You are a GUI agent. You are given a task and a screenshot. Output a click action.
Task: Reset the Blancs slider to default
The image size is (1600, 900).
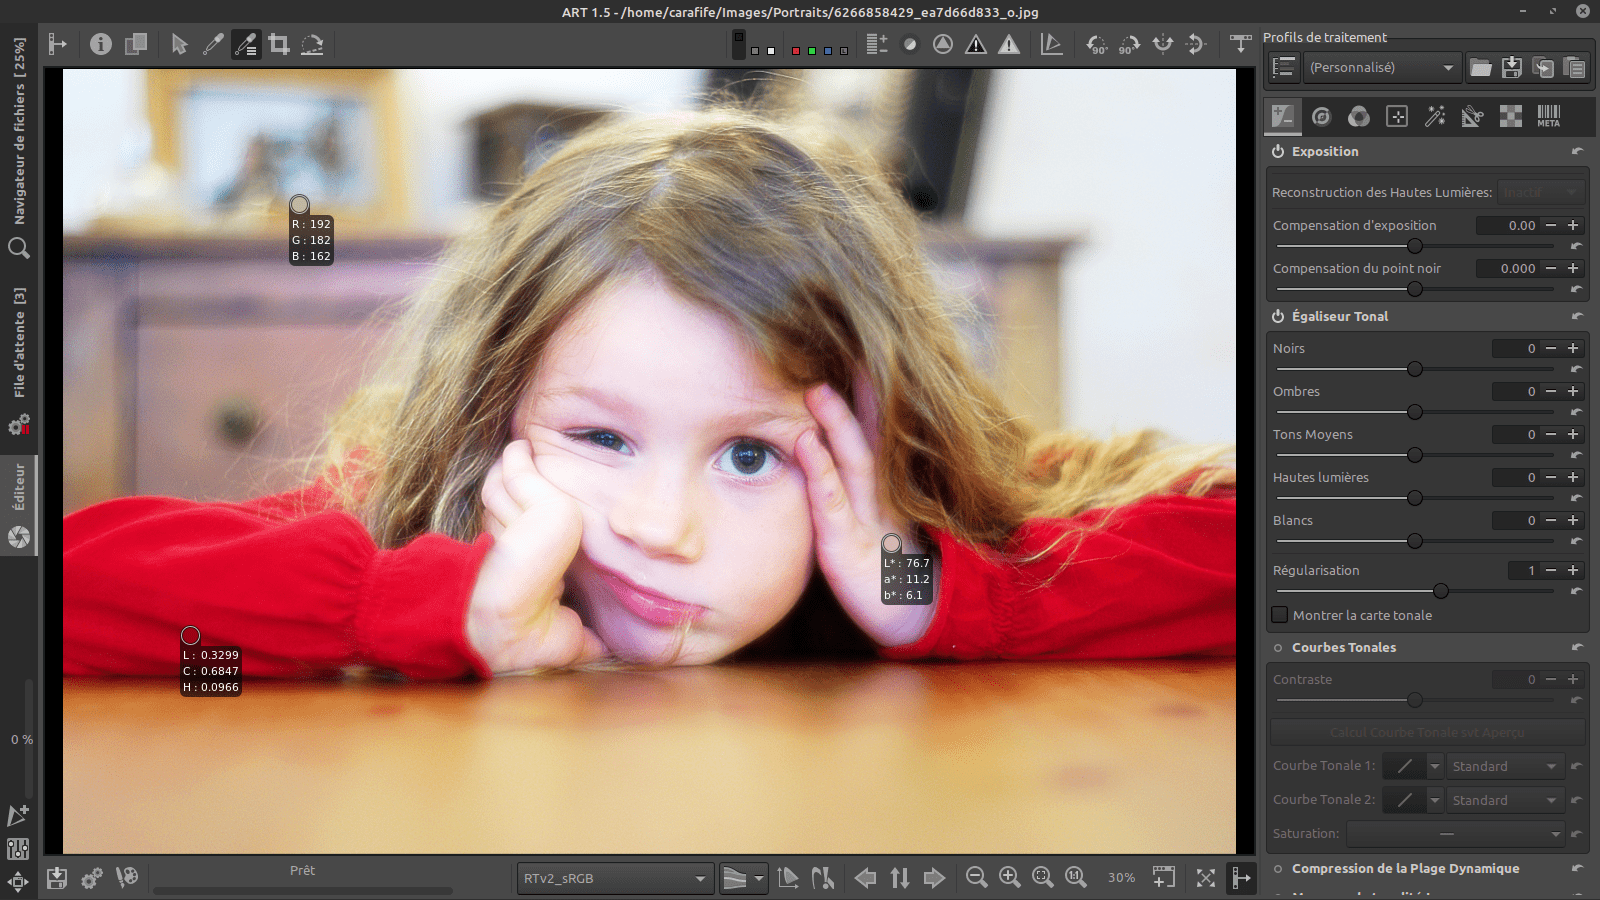click(1577, 541)
